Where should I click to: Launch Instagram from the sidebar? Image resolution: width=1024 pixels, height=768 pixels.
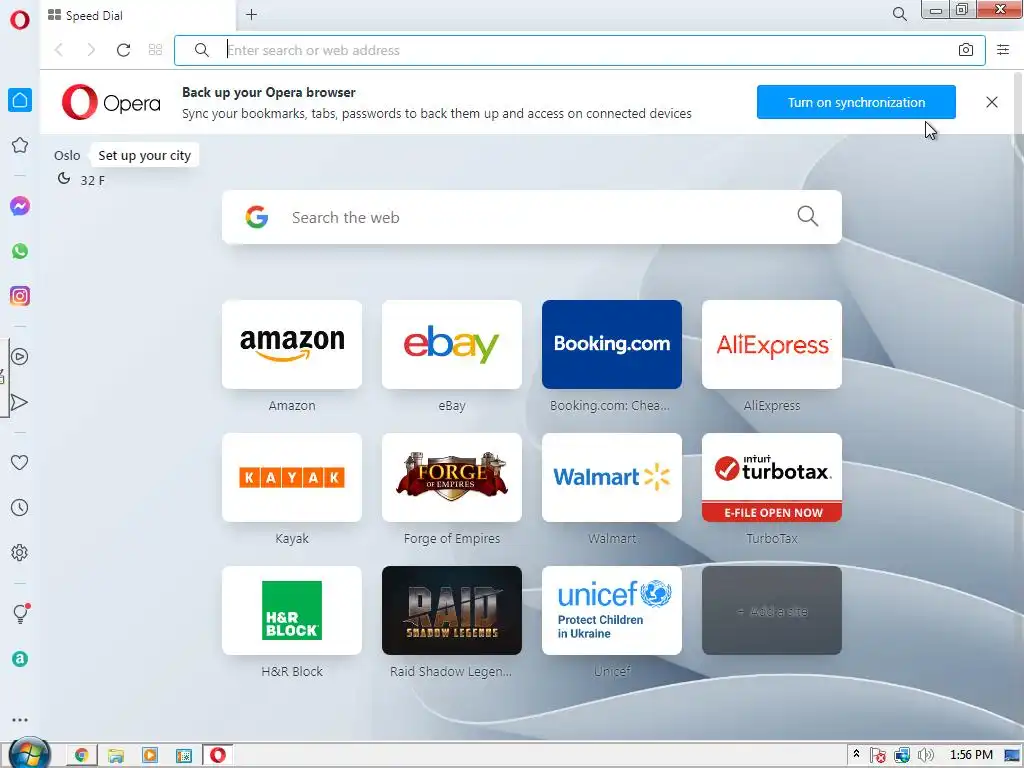click(x=20, y=296)
